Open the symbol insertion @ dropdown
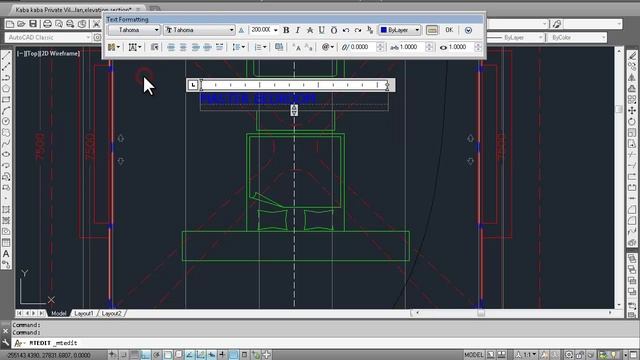Screen dimensions: 640x360 pyautogui.click(x=327, y=47)
